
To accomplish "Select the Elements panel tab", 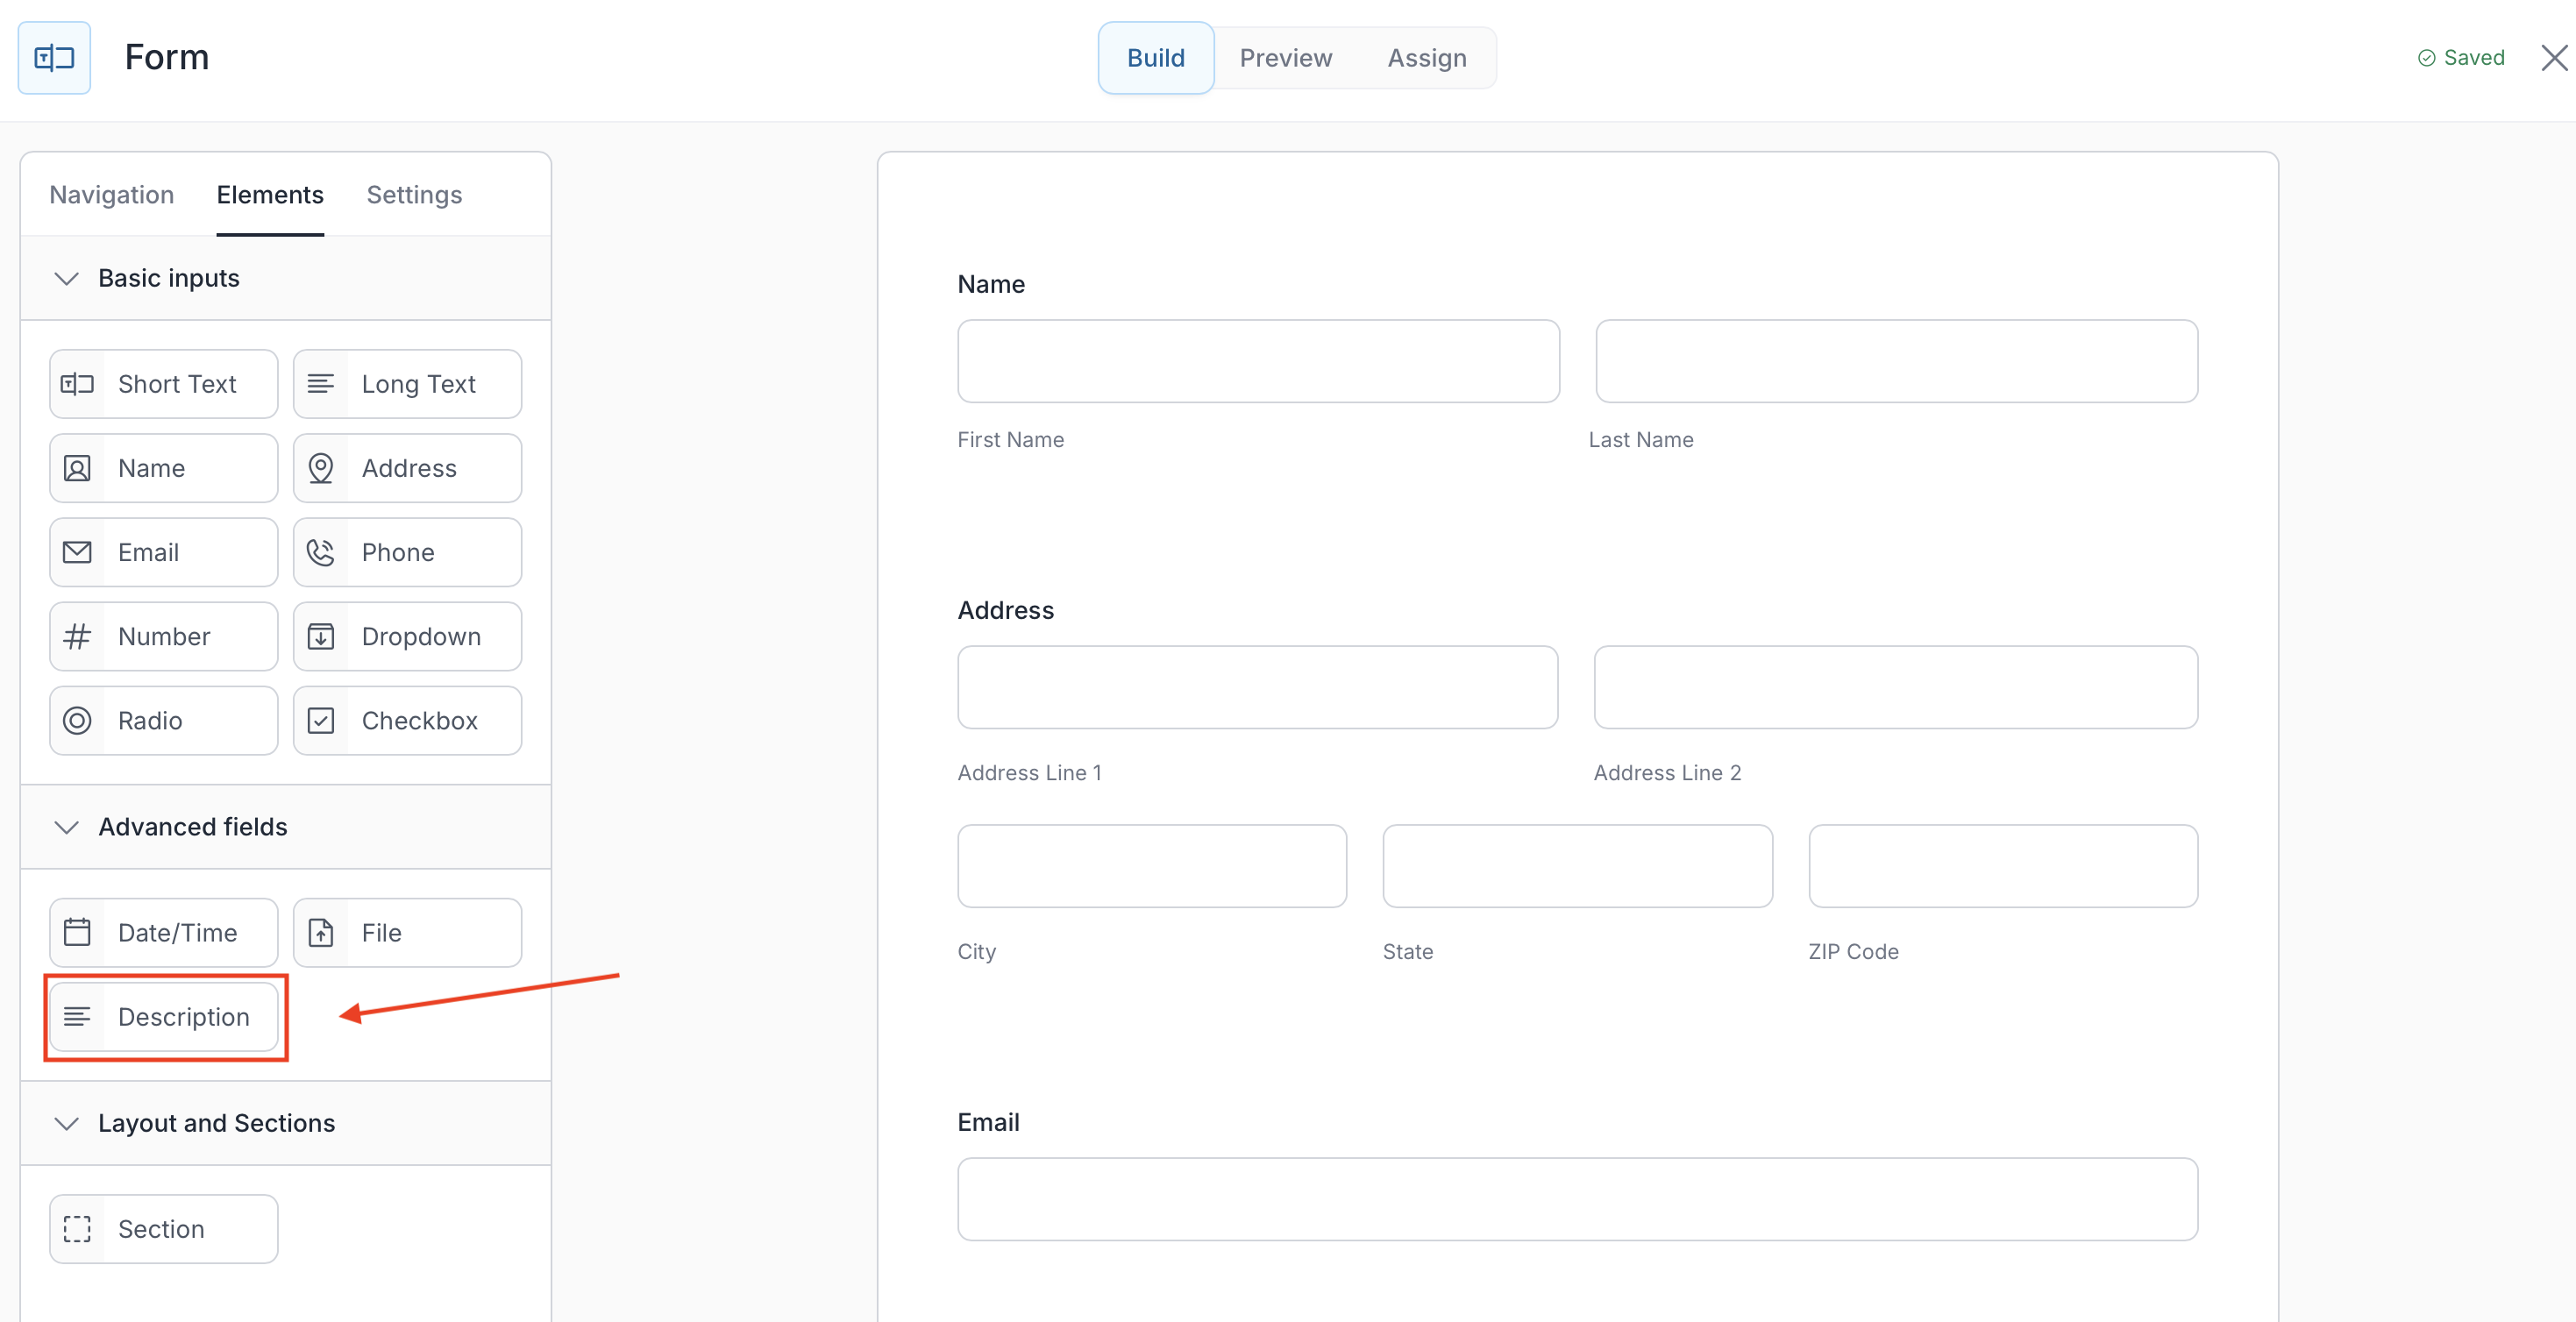I will click(270, 195).
